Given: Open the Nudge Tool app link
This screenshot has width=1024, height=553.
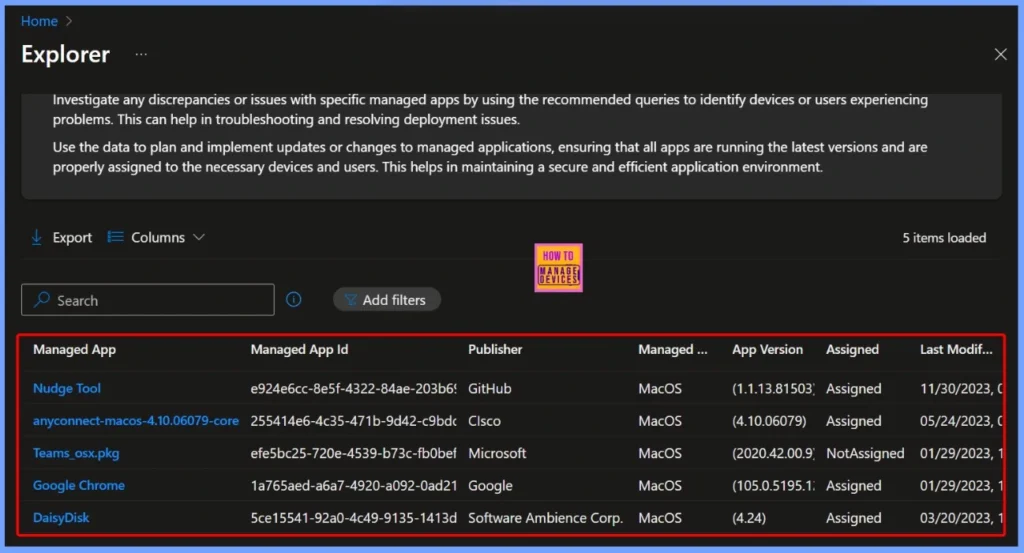Looking at the screenshot, I should 67,388.
